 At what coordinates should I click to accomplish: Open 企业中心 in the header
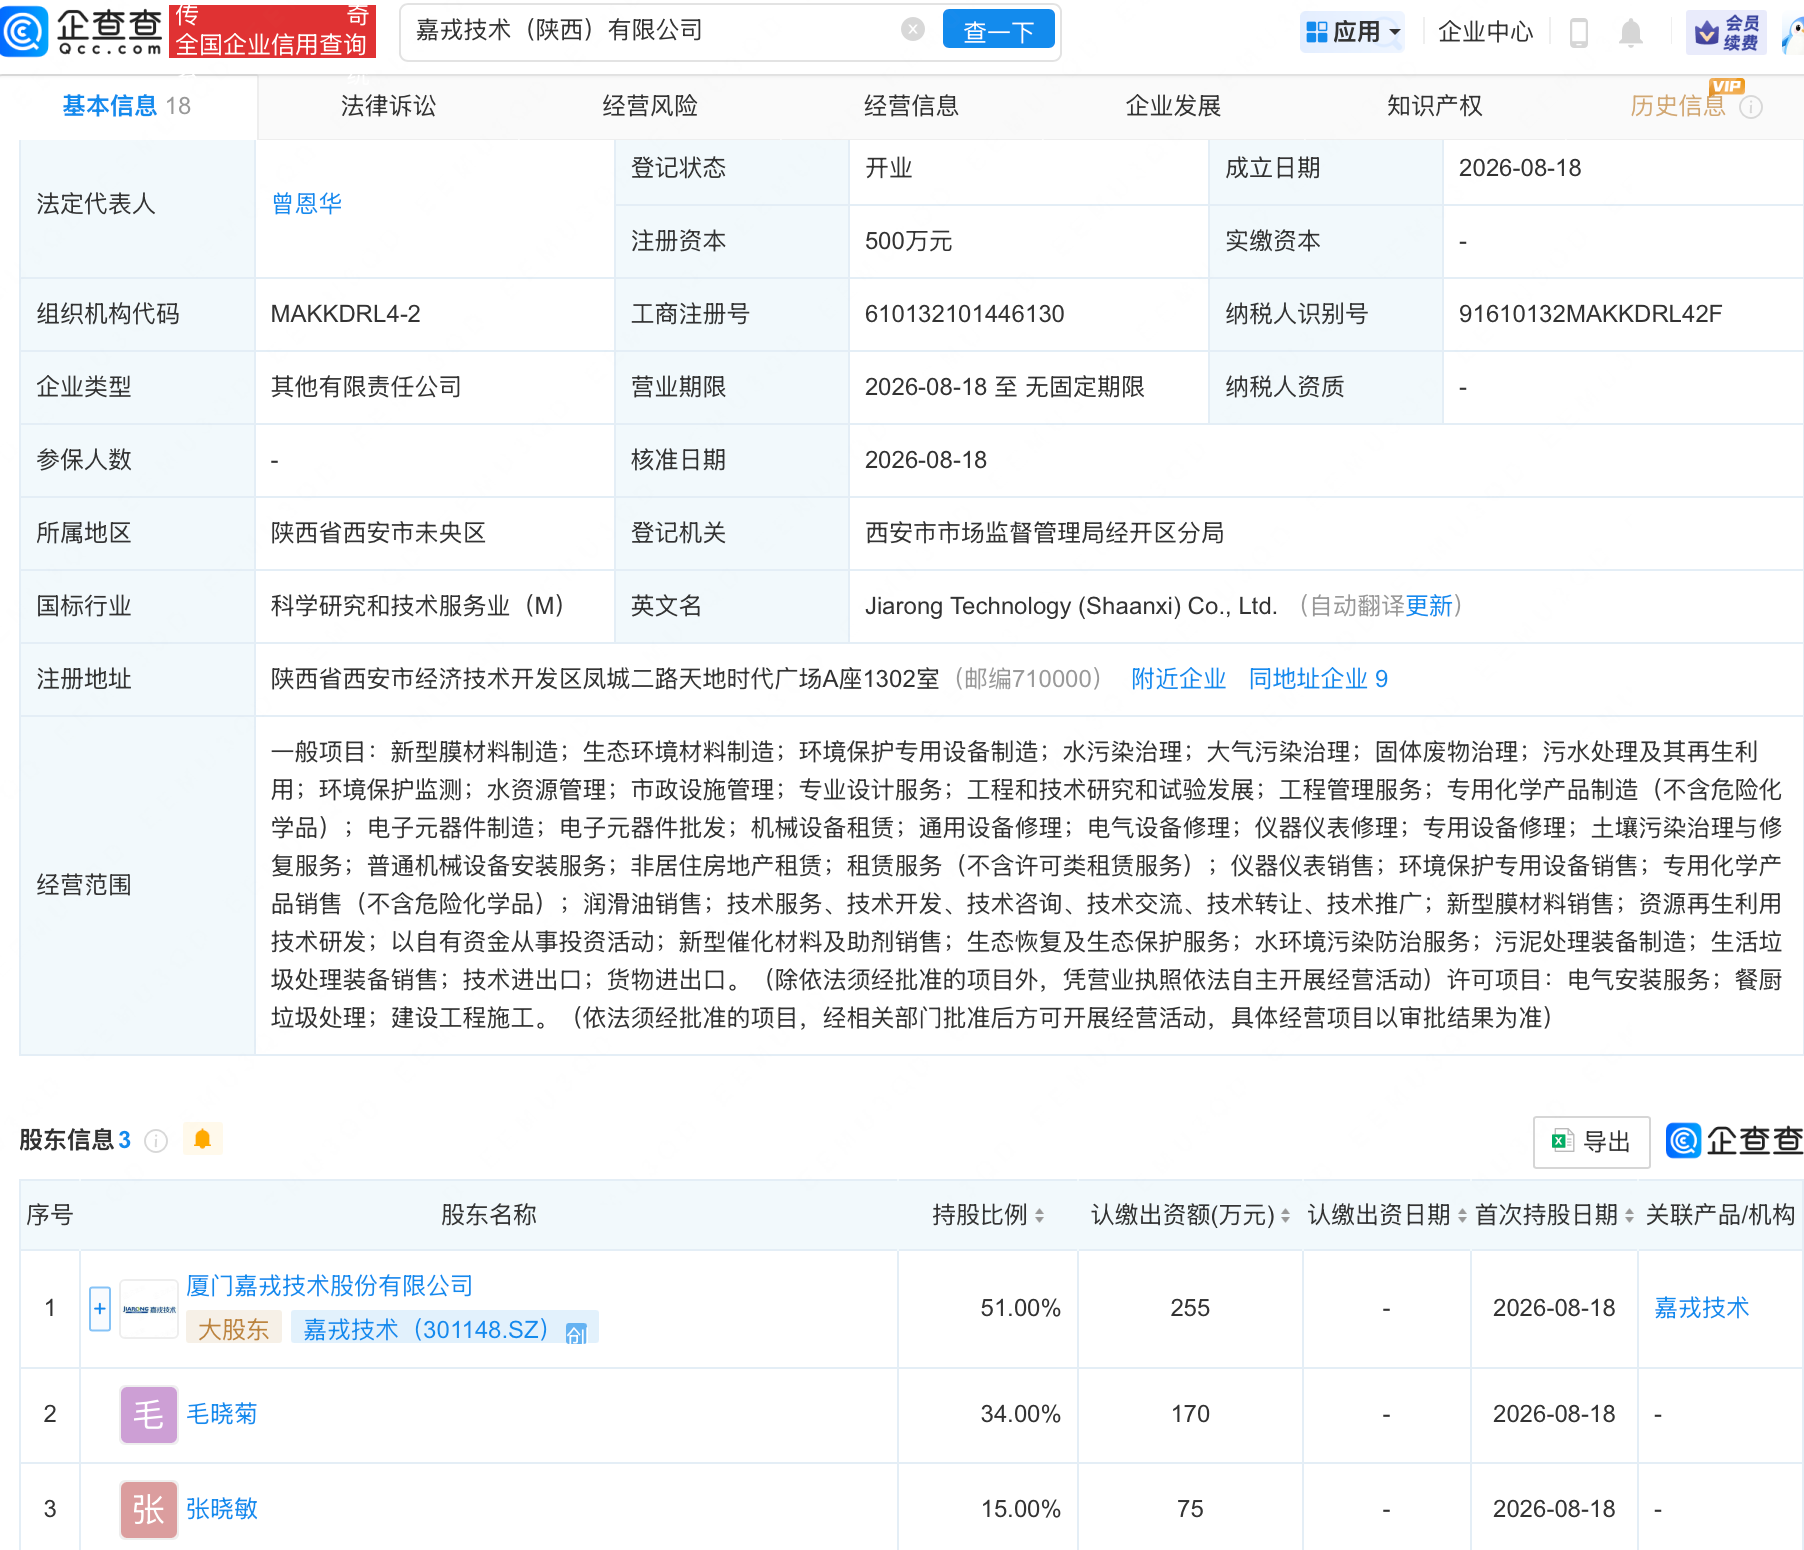(x=1485, y=32)
